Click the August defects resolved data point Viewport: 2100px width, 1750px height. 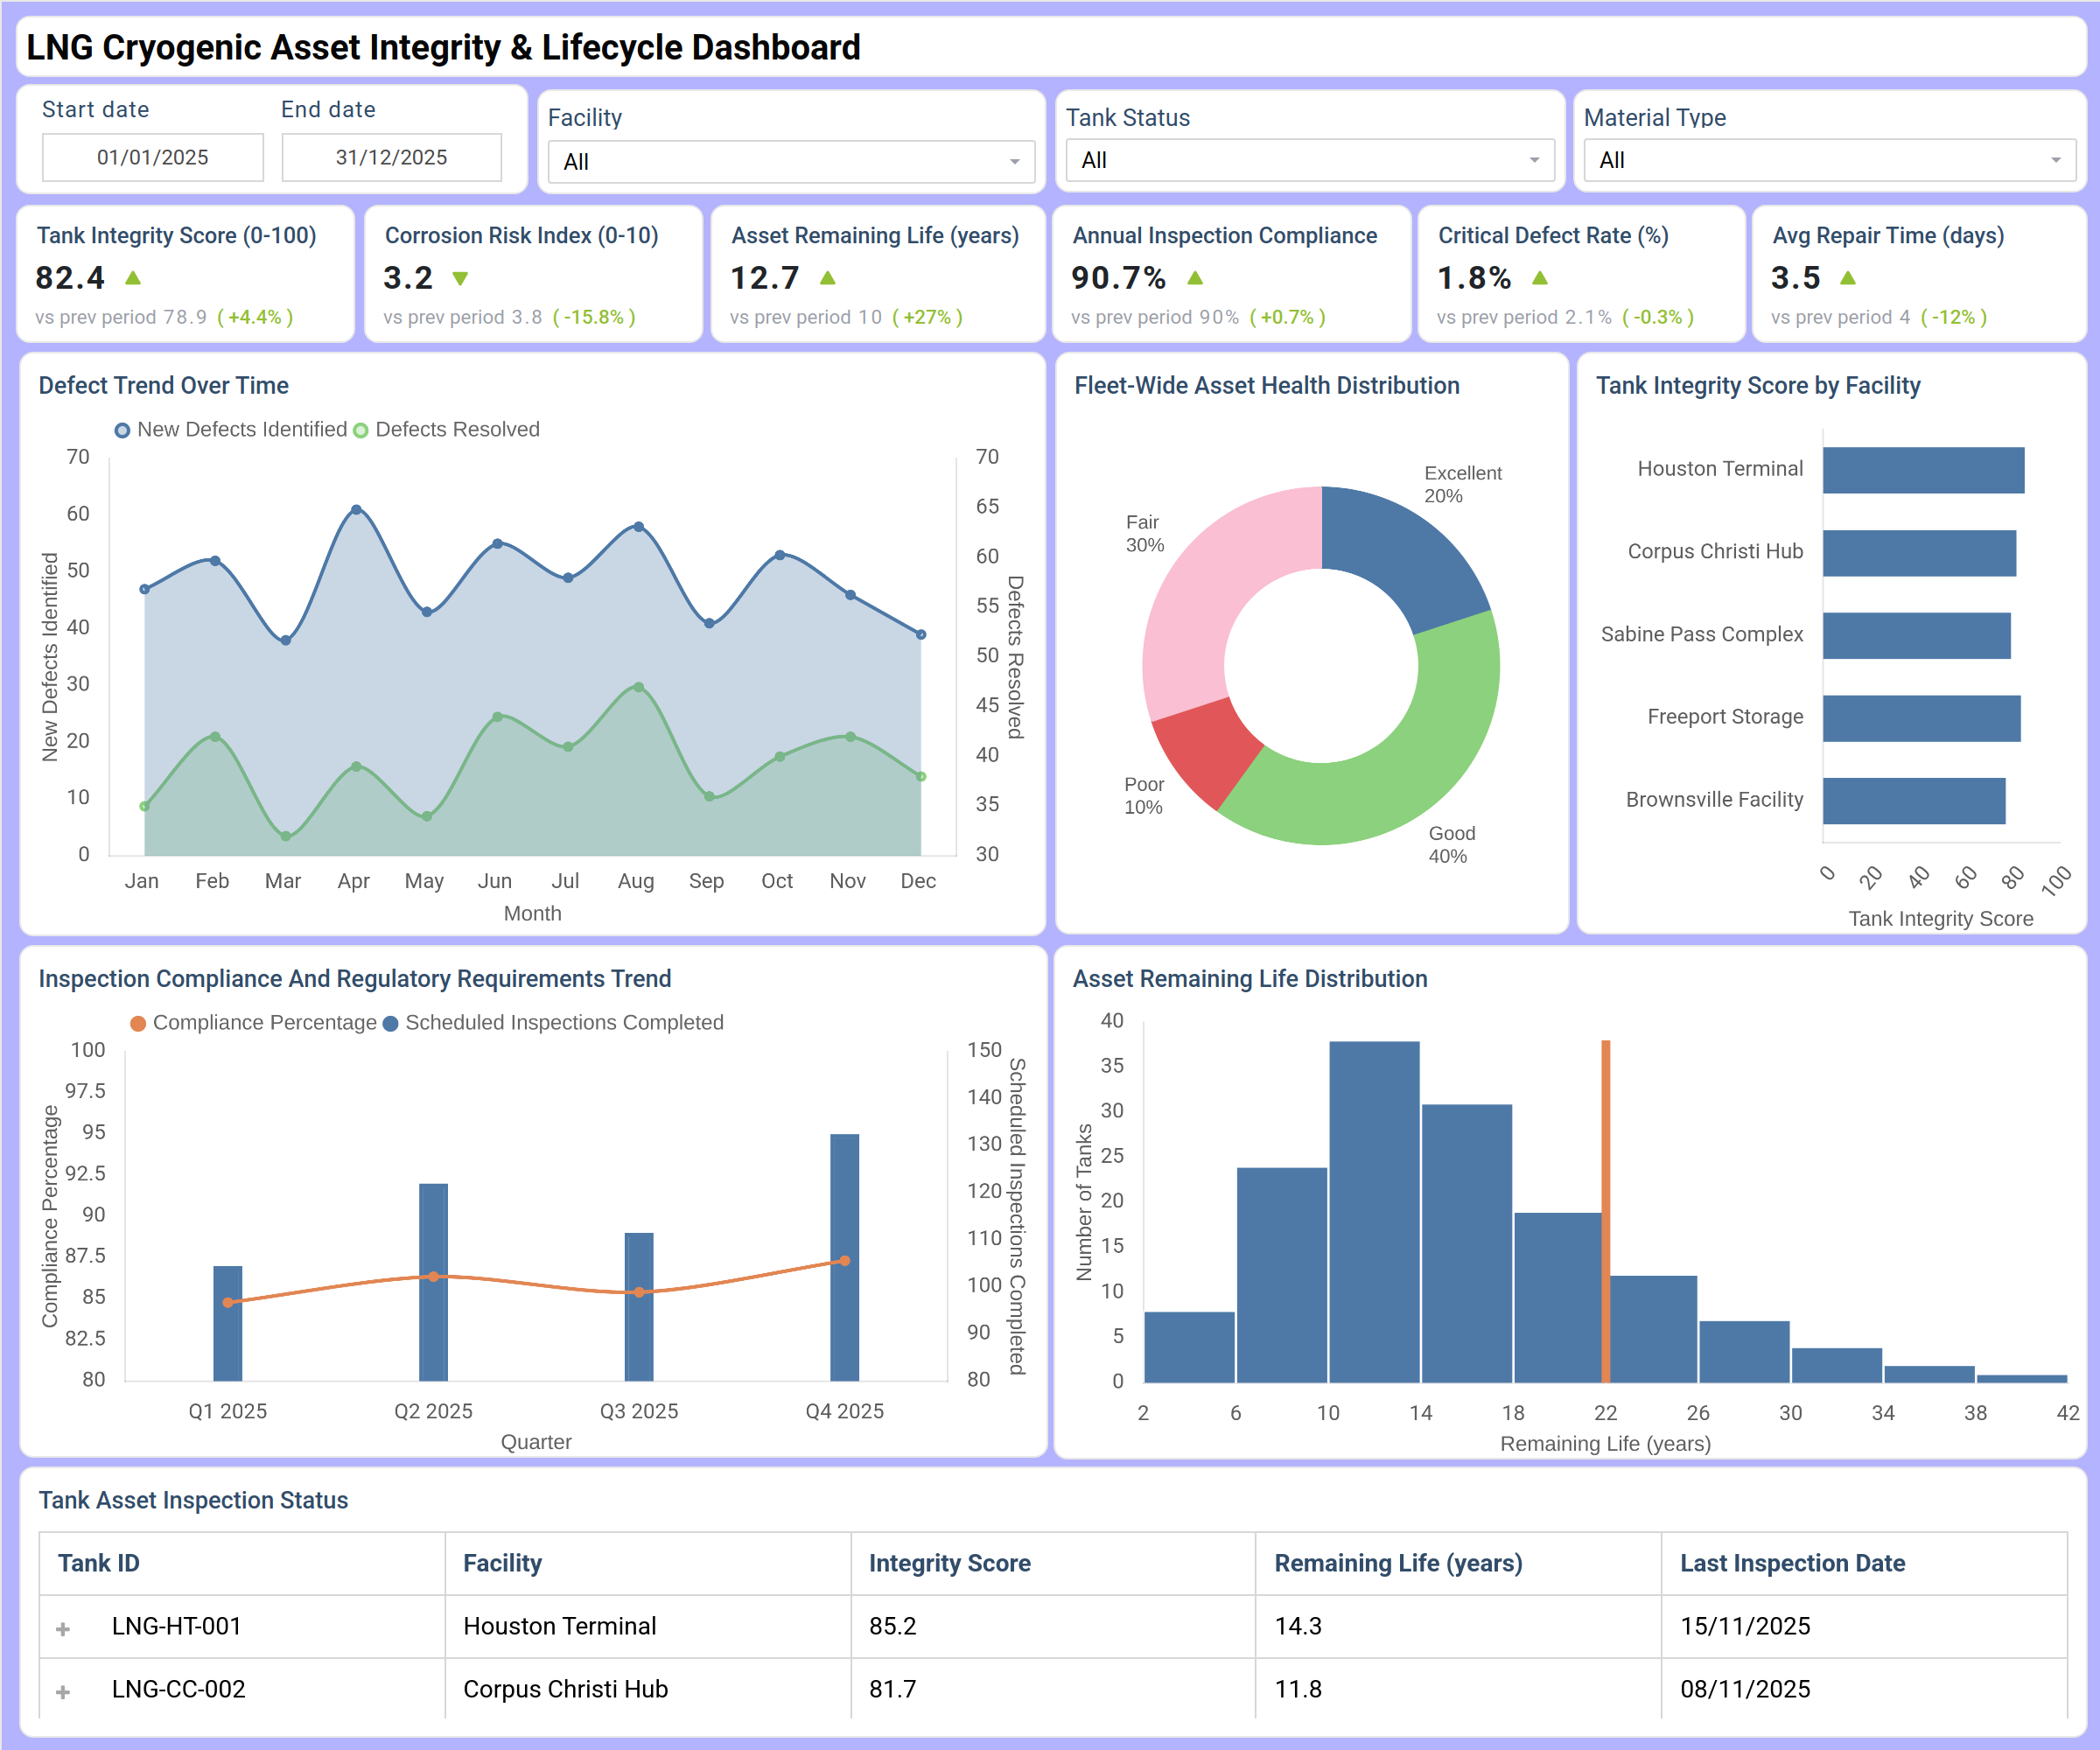tap(639, 687)
